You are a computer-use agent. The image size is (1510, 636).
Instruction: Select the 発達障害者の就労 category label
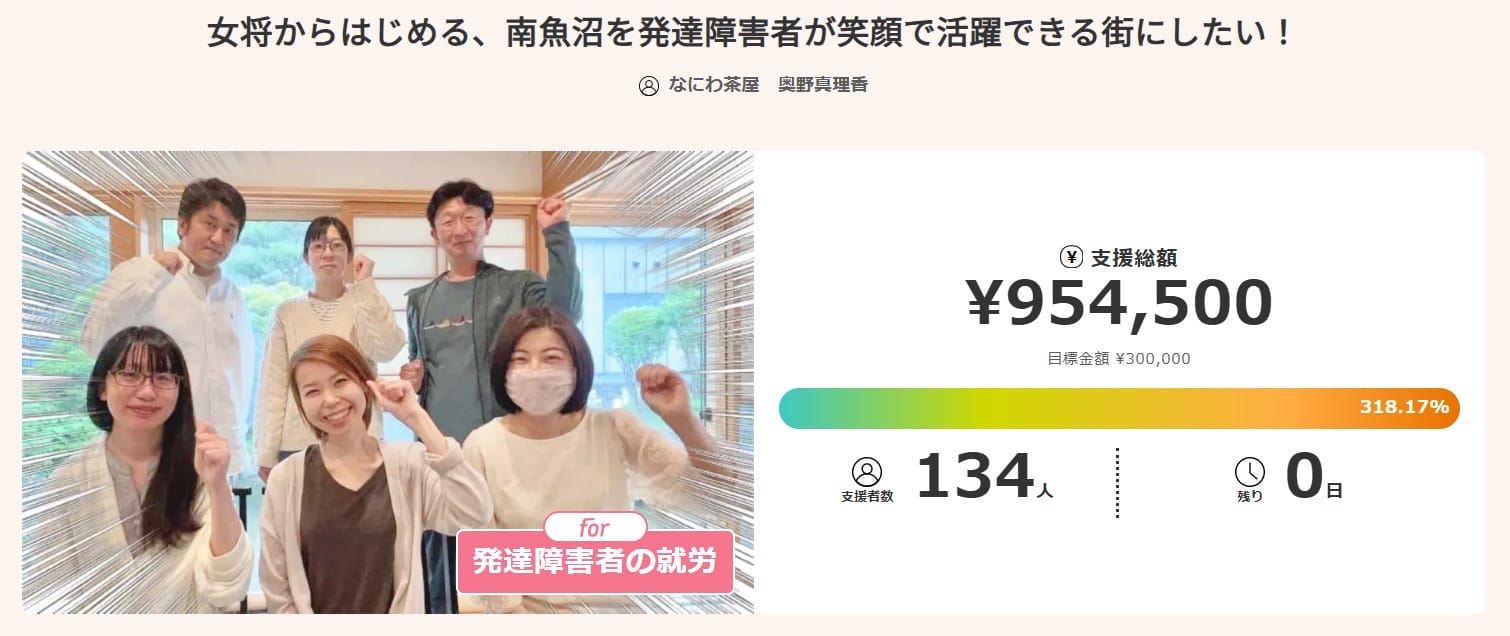click(x=595, y=562)
